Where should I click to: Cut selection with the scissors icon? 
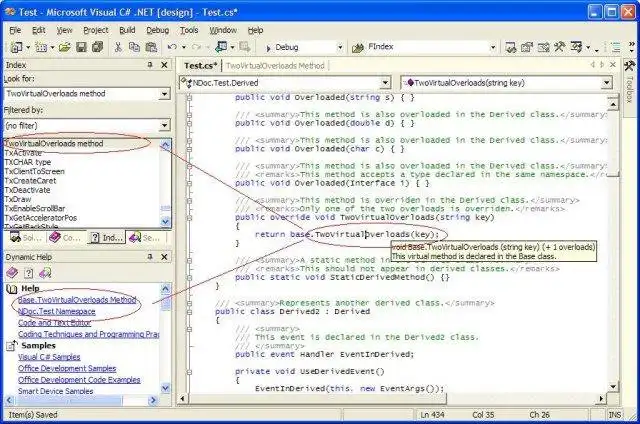click(x=118, y=47)
